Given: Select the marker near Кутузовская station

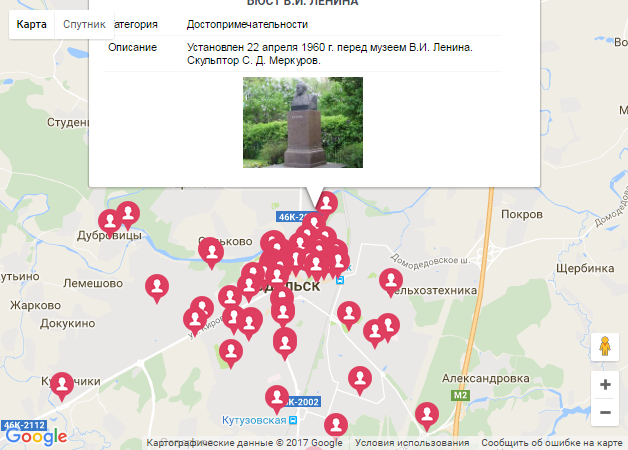Looking at the screenshot, I should [277, 398].
